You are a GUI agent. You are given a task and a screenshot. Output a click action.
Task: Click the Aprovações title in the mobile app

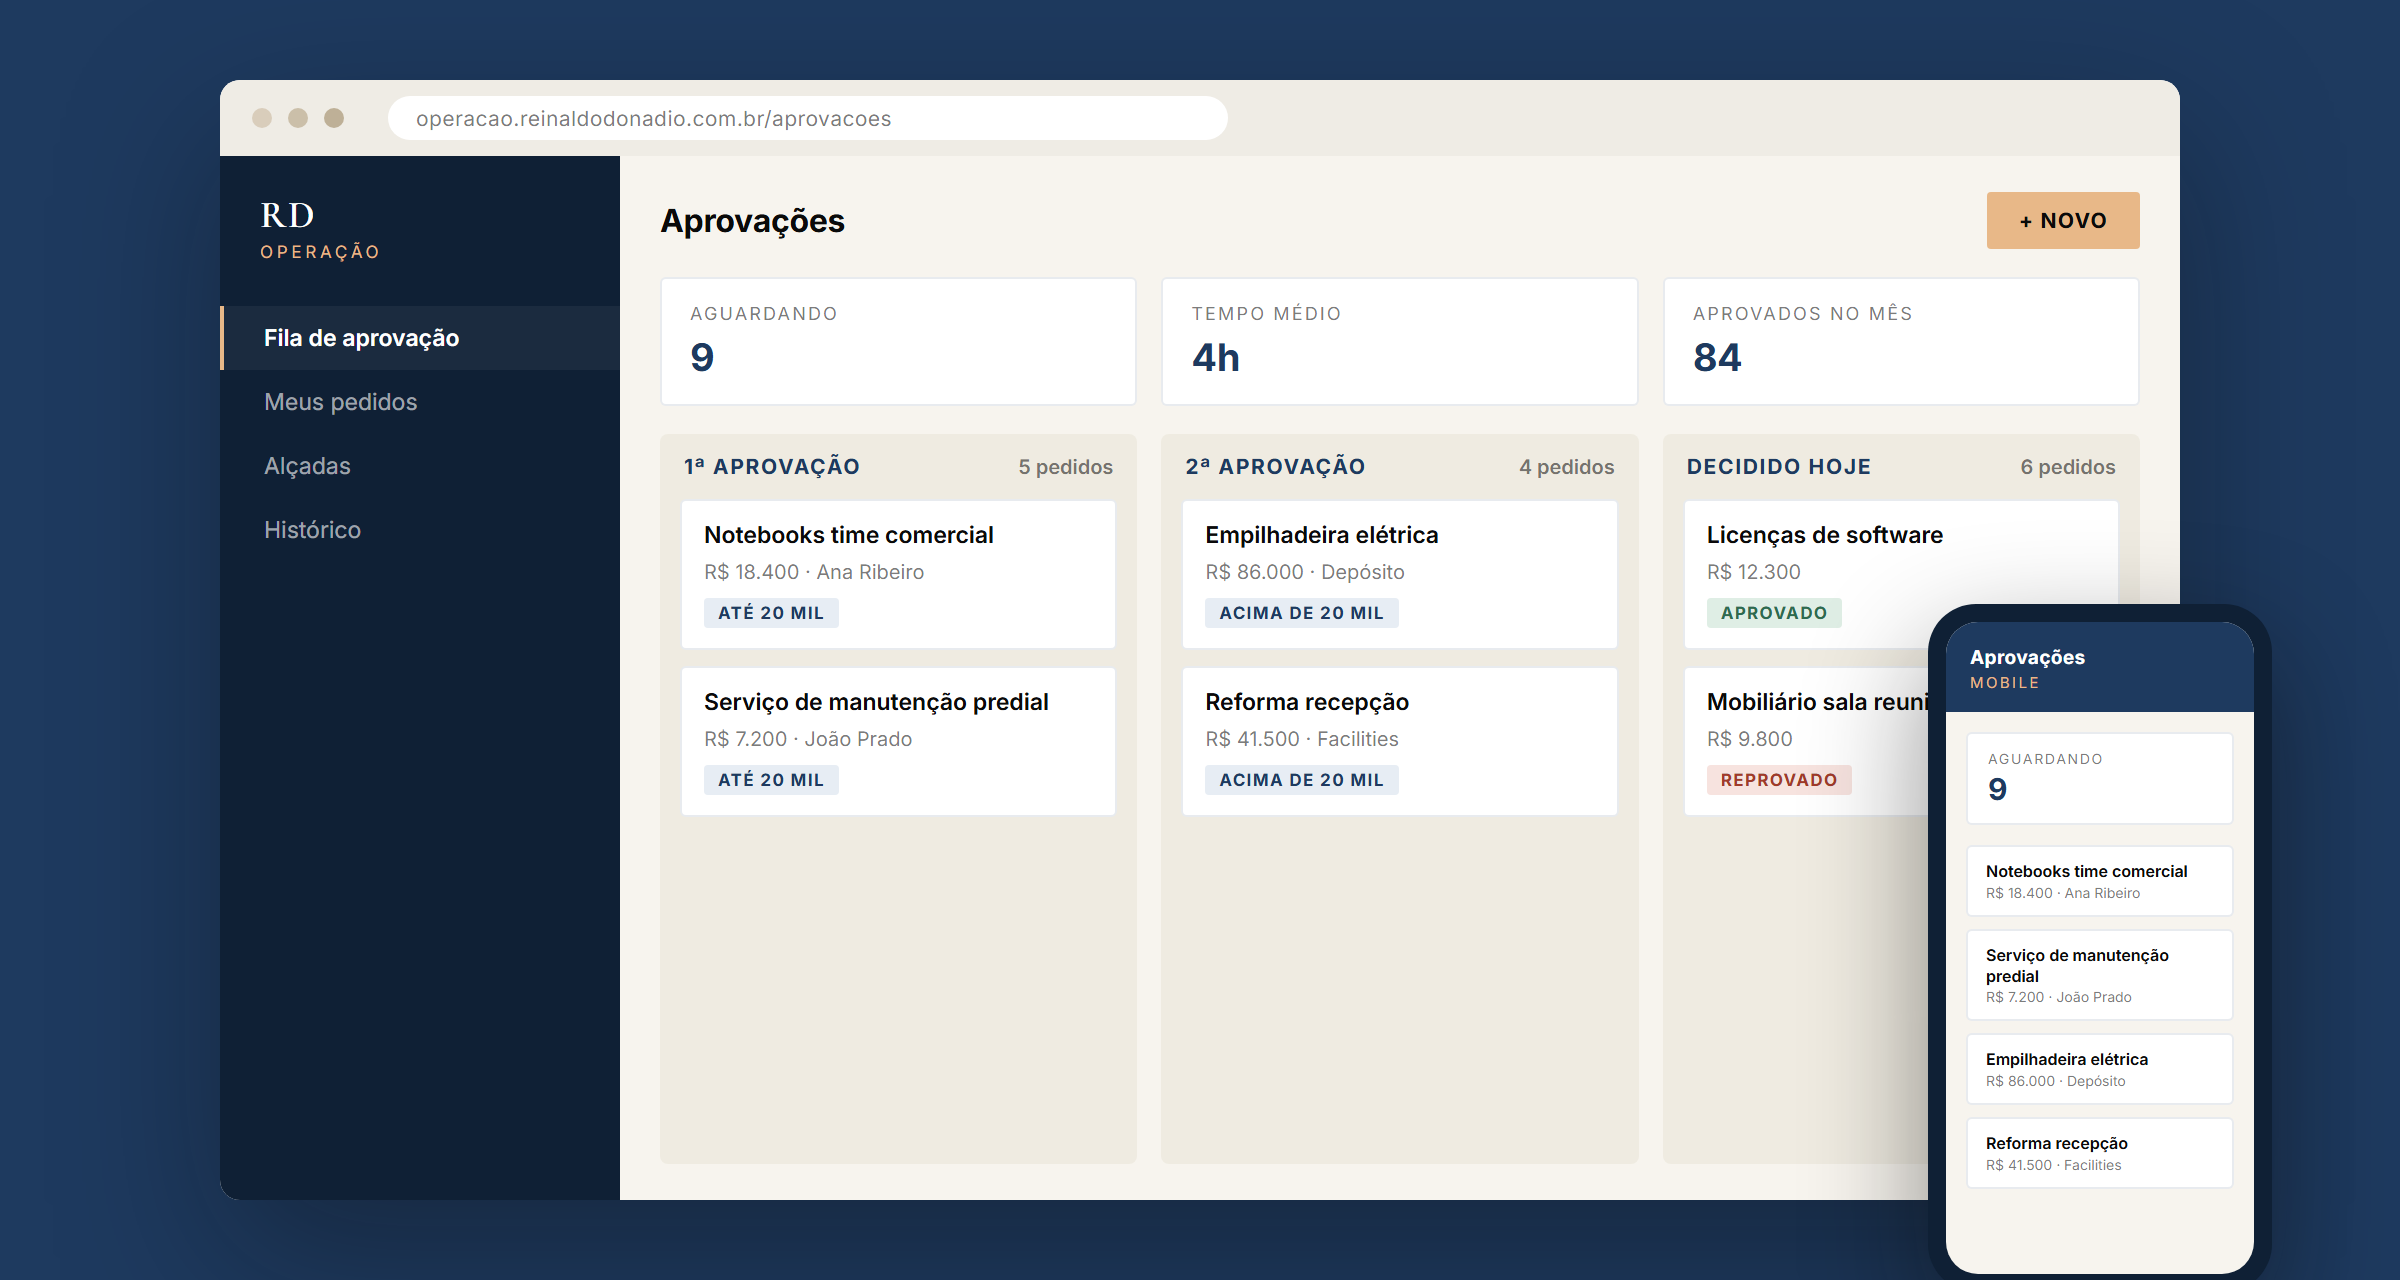point(2027,657)
